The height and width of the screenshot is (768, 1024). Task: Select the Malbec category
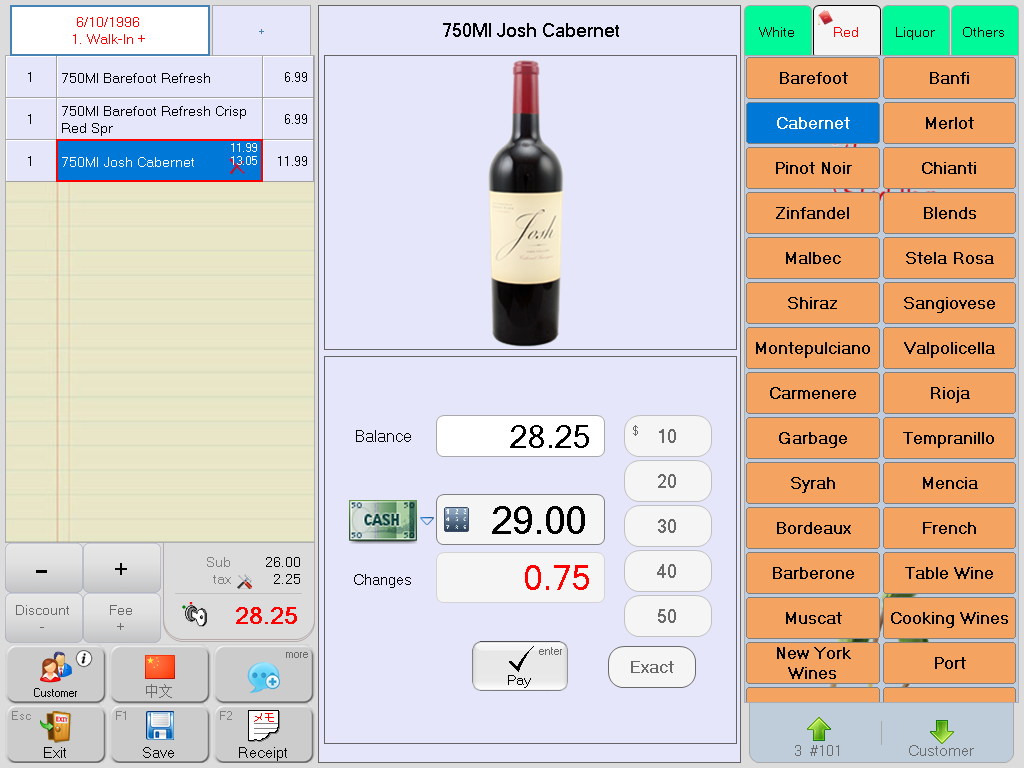pos(813,258)
